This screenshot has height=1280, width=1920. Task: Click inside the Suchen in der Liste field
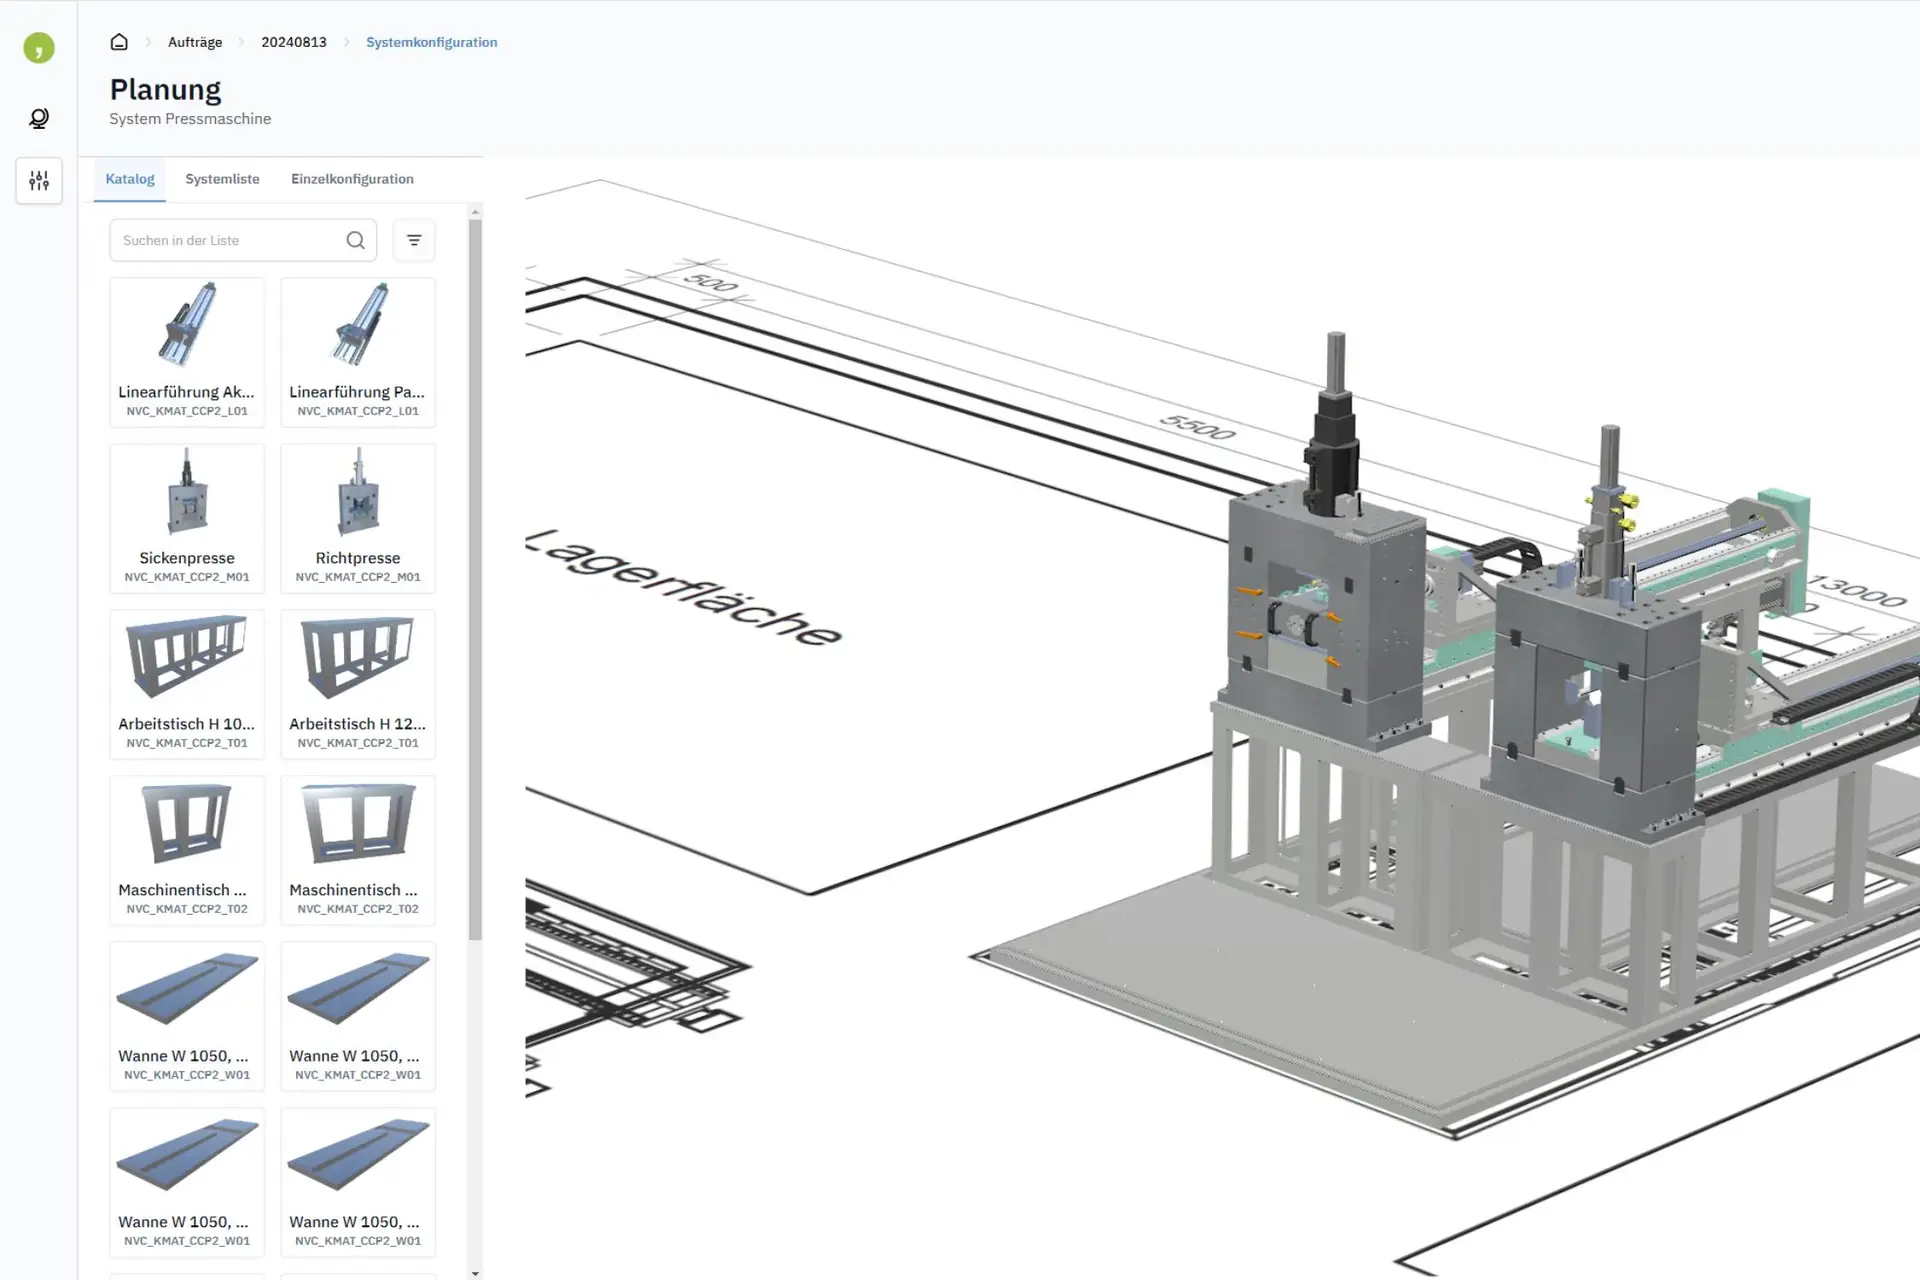225,240
